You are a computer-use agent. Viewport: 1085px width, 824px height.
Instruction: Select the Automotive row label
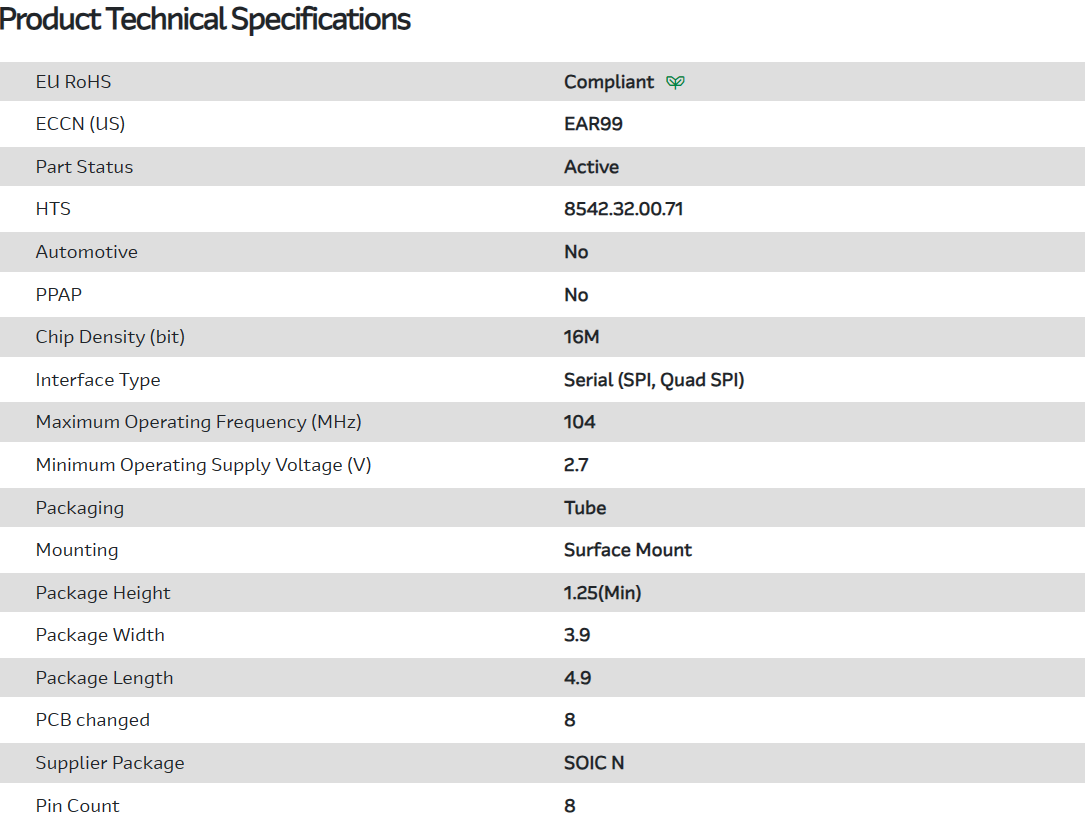[86, 252]
